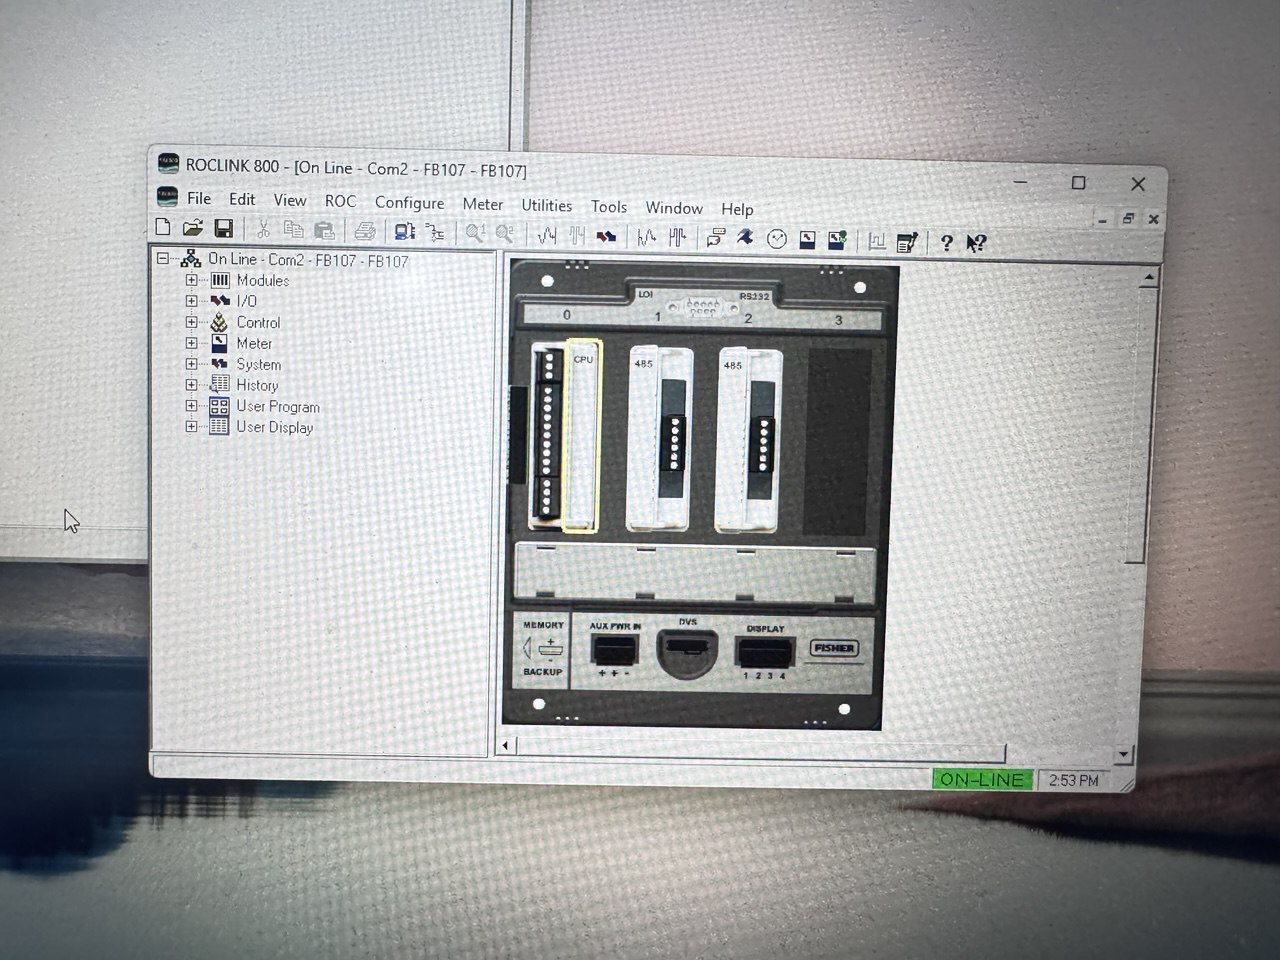
Task: Click the Direct Connect computer icon
Action: click(x=404, y=232)
